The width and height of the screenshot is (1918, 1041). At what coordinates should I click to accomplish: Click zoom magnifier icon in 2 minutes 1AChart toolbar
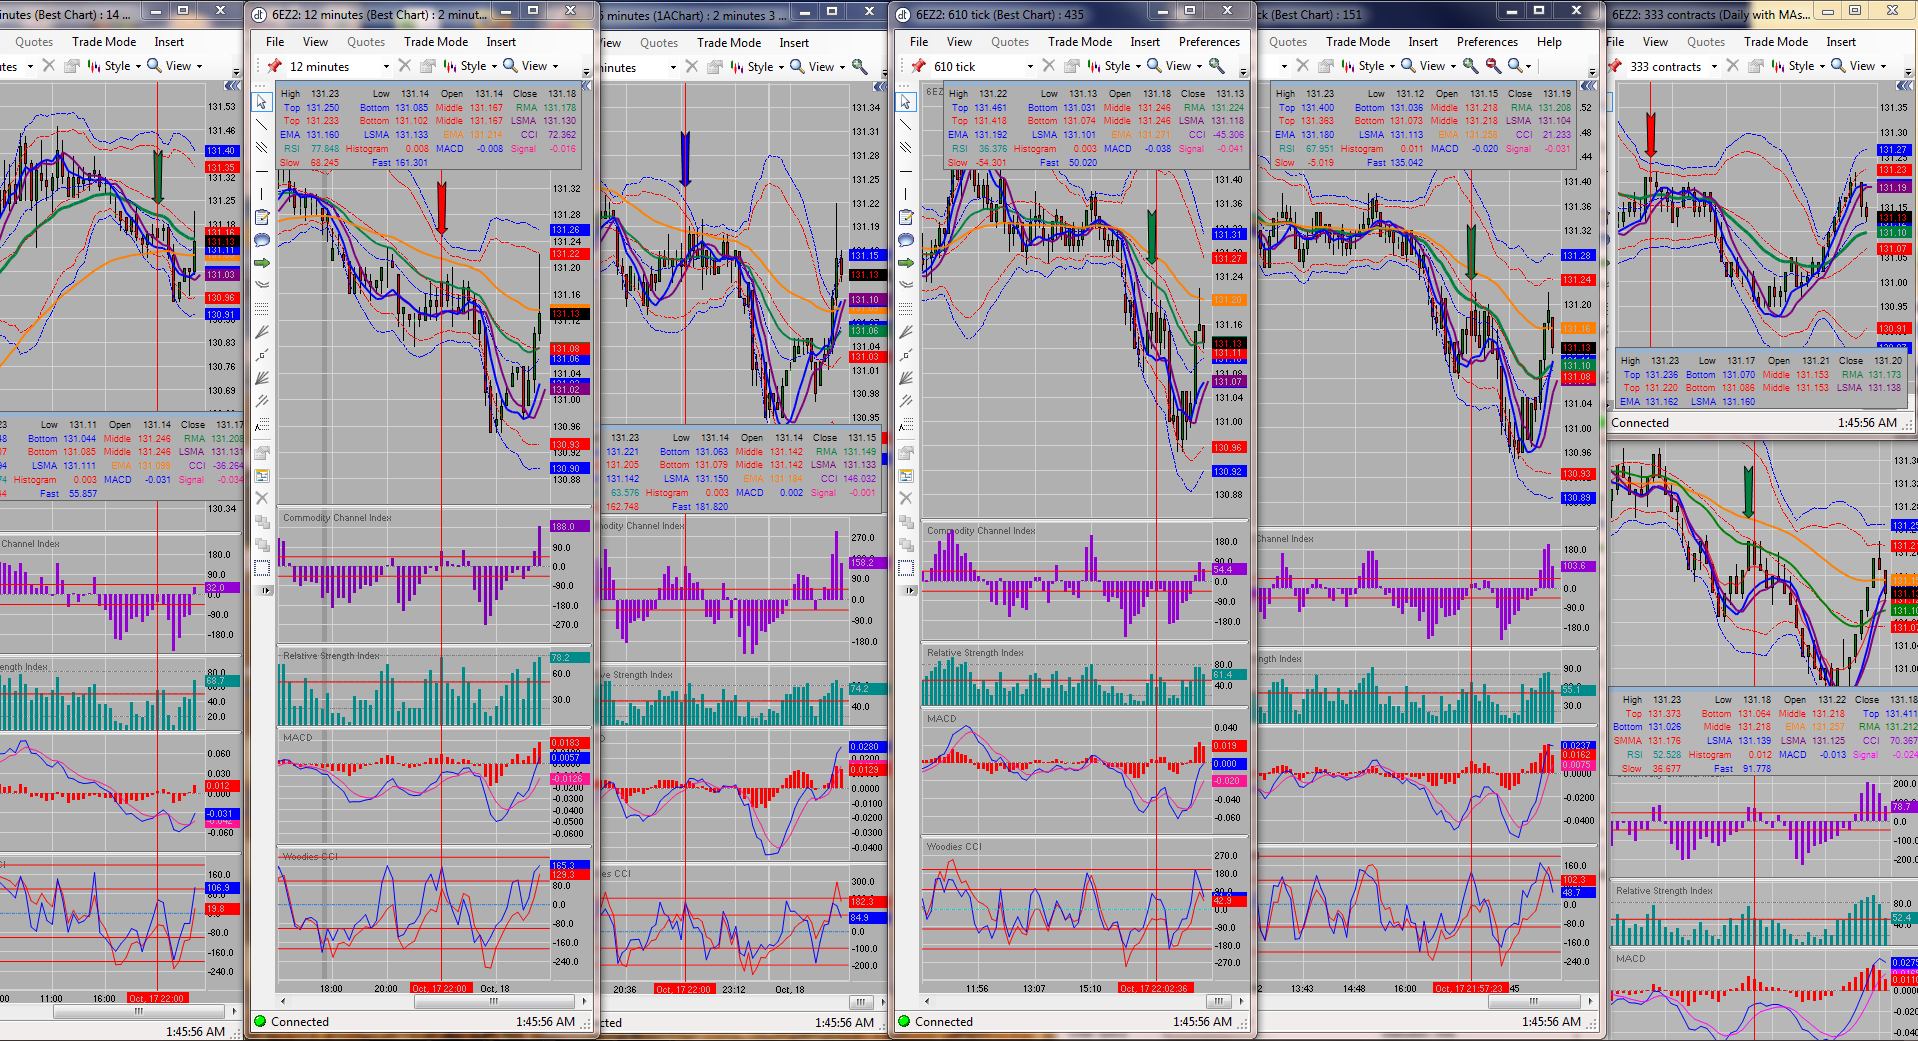[x=859, y=67]
